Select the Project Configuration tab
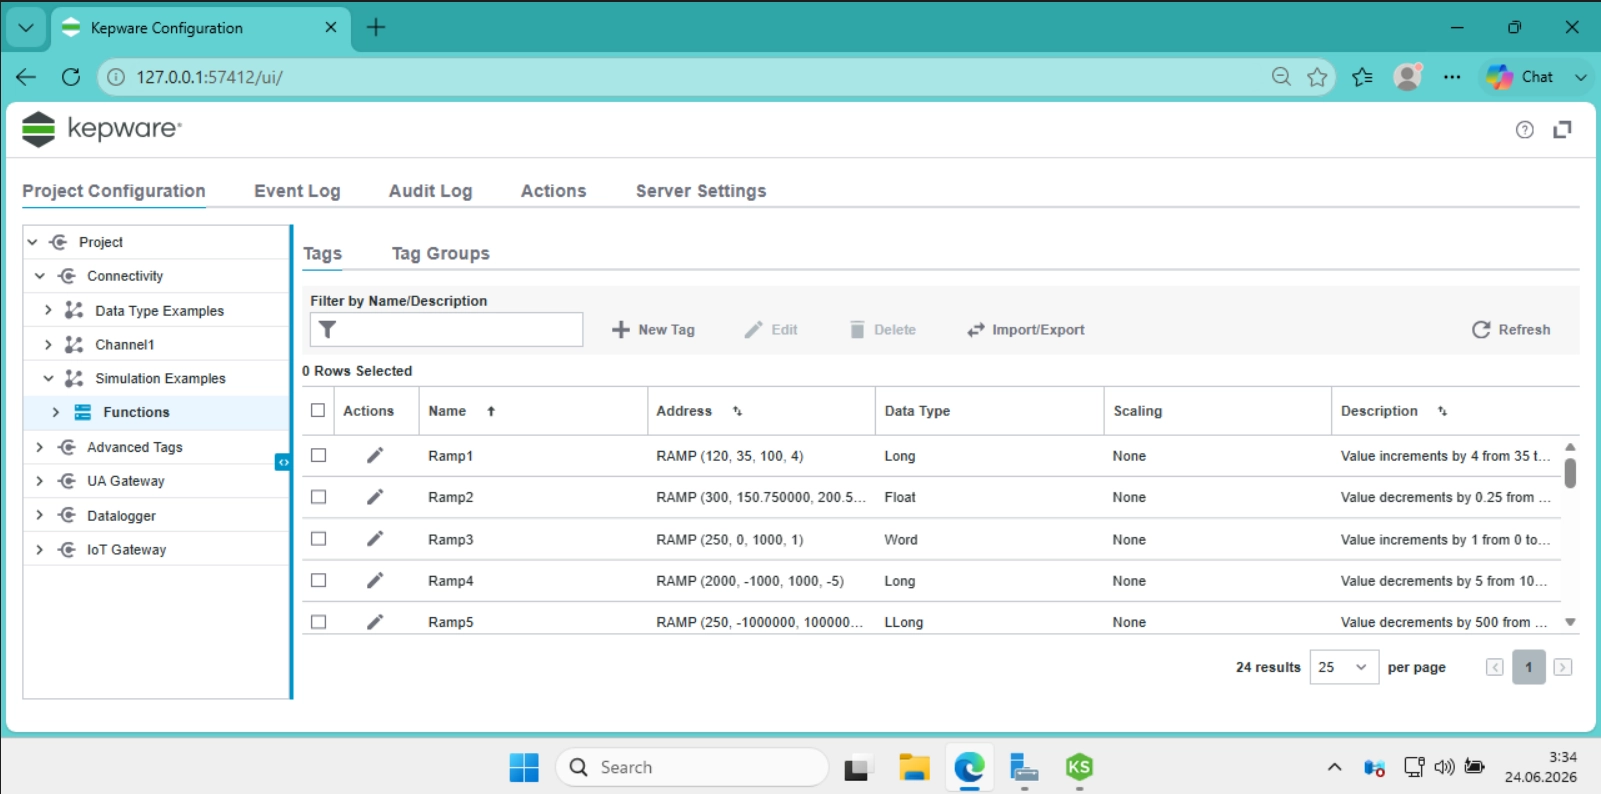The height and width of the screenshot is (794, 1601). pyautogui.click(x=114, y=191)
